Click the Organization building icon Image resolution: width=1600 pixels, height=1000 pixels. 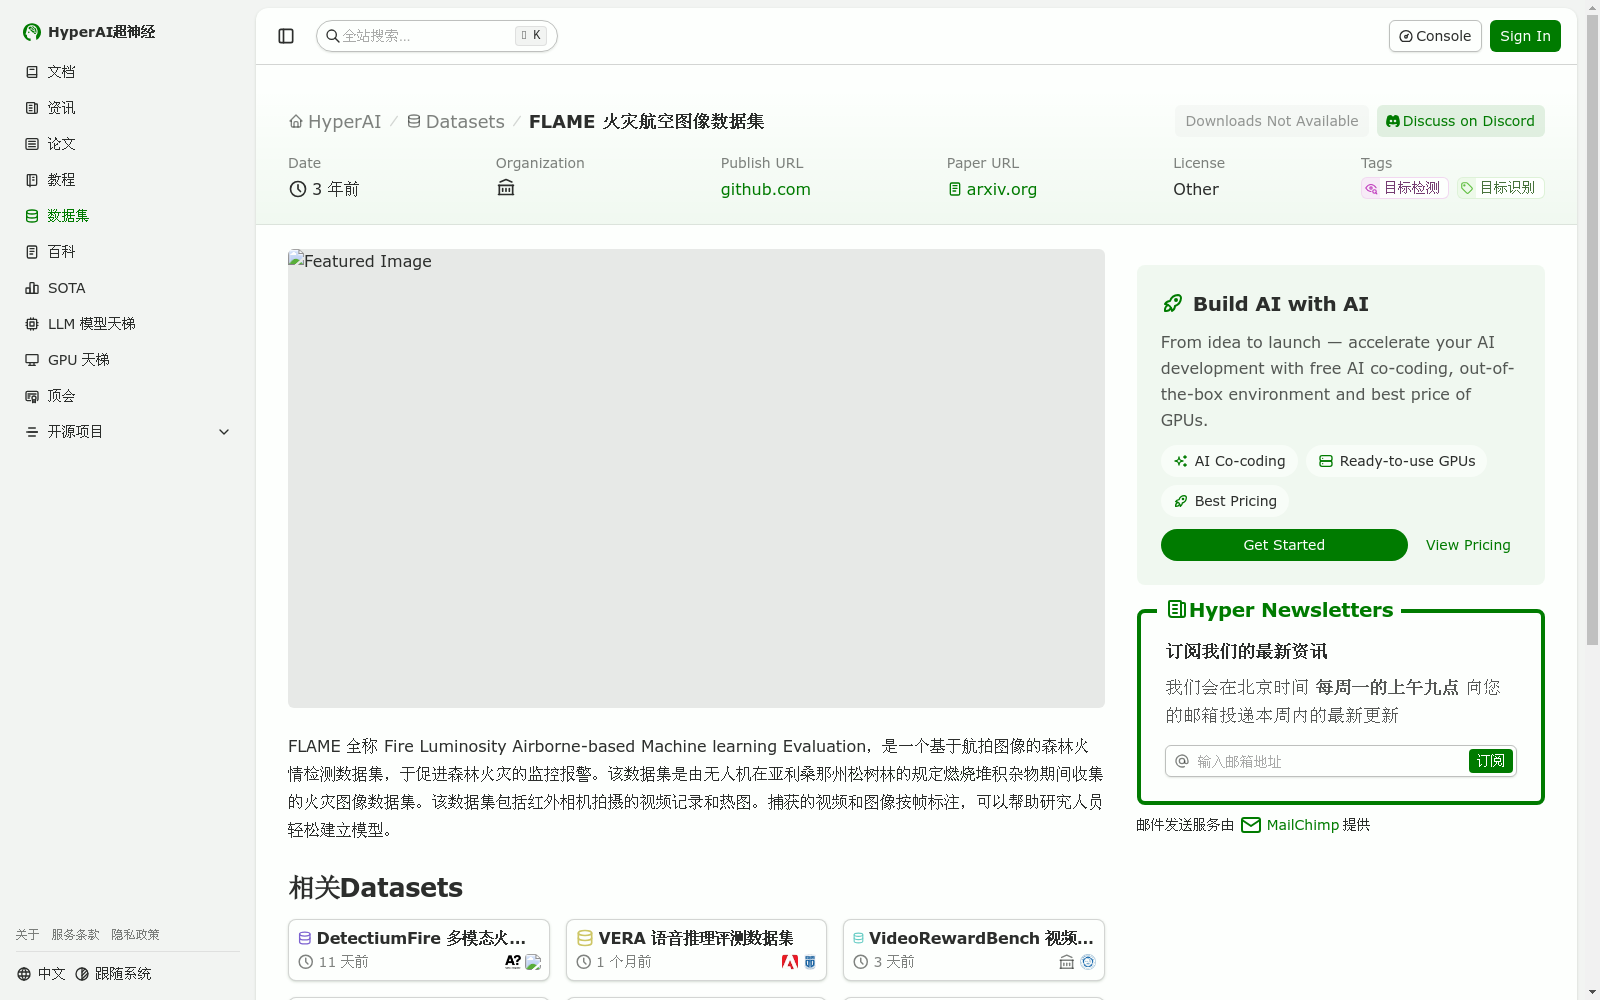[x=506, y=188]
